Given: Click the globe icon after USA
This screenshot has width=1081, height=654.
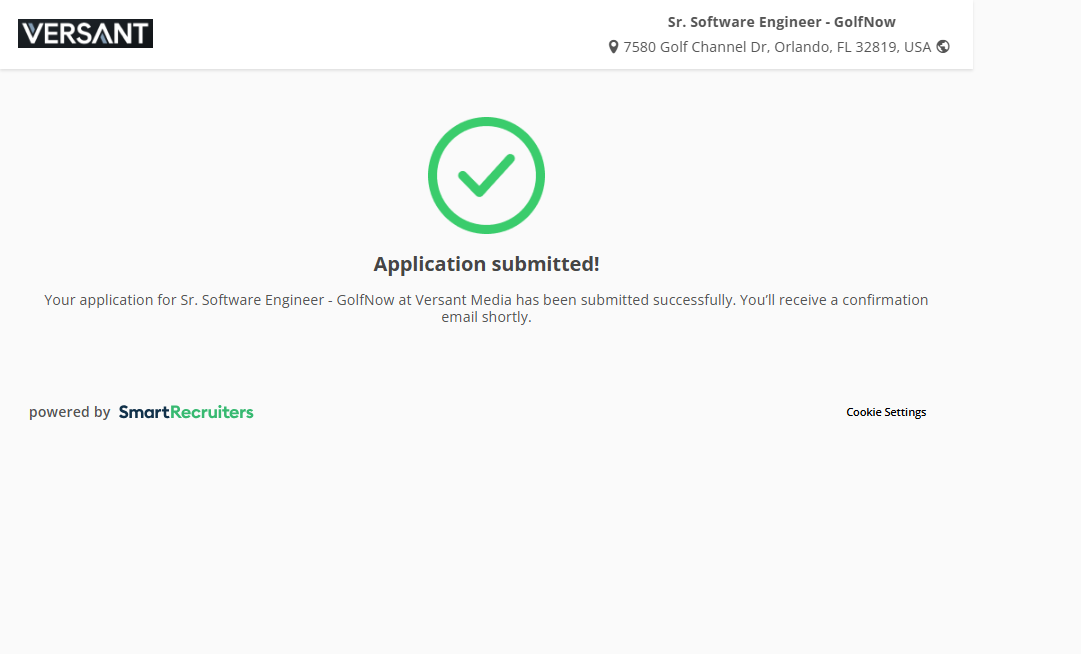Looking at the screenshot, I should [943, 46].
